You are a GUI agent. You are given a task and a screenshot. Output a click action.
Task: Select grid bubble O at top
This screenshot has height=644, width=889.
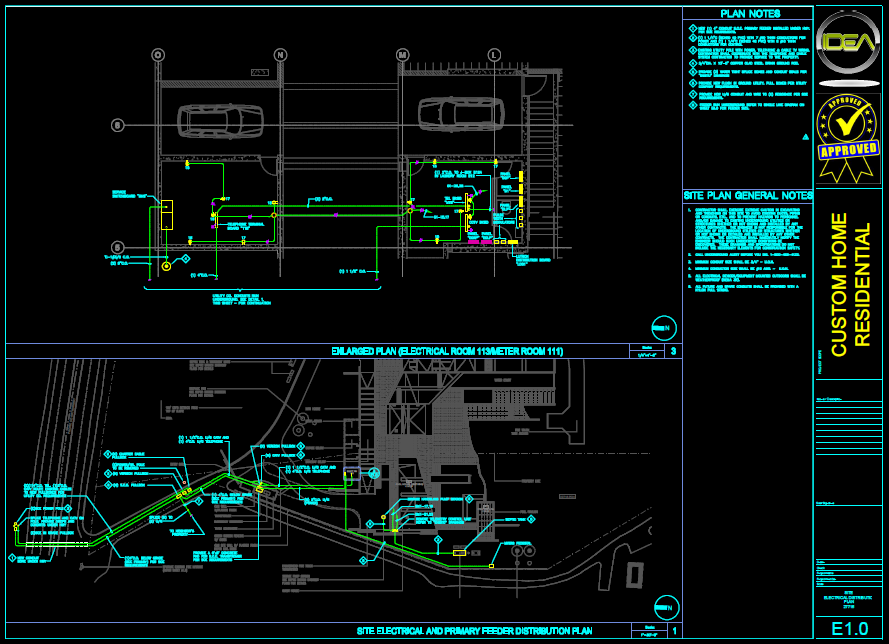point(158,54)
